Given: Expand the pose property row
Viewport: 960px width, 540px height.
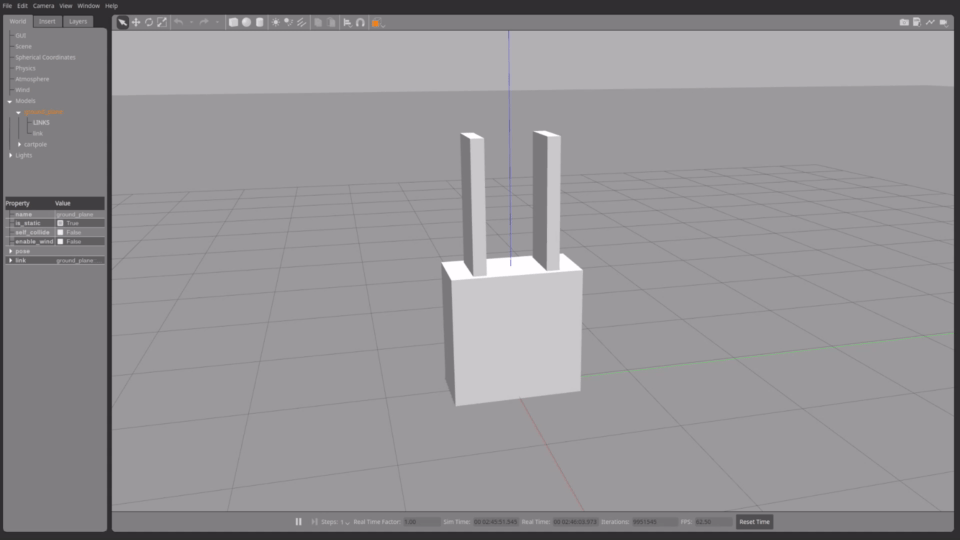Looking at the screenshot, I should point(10,251).
